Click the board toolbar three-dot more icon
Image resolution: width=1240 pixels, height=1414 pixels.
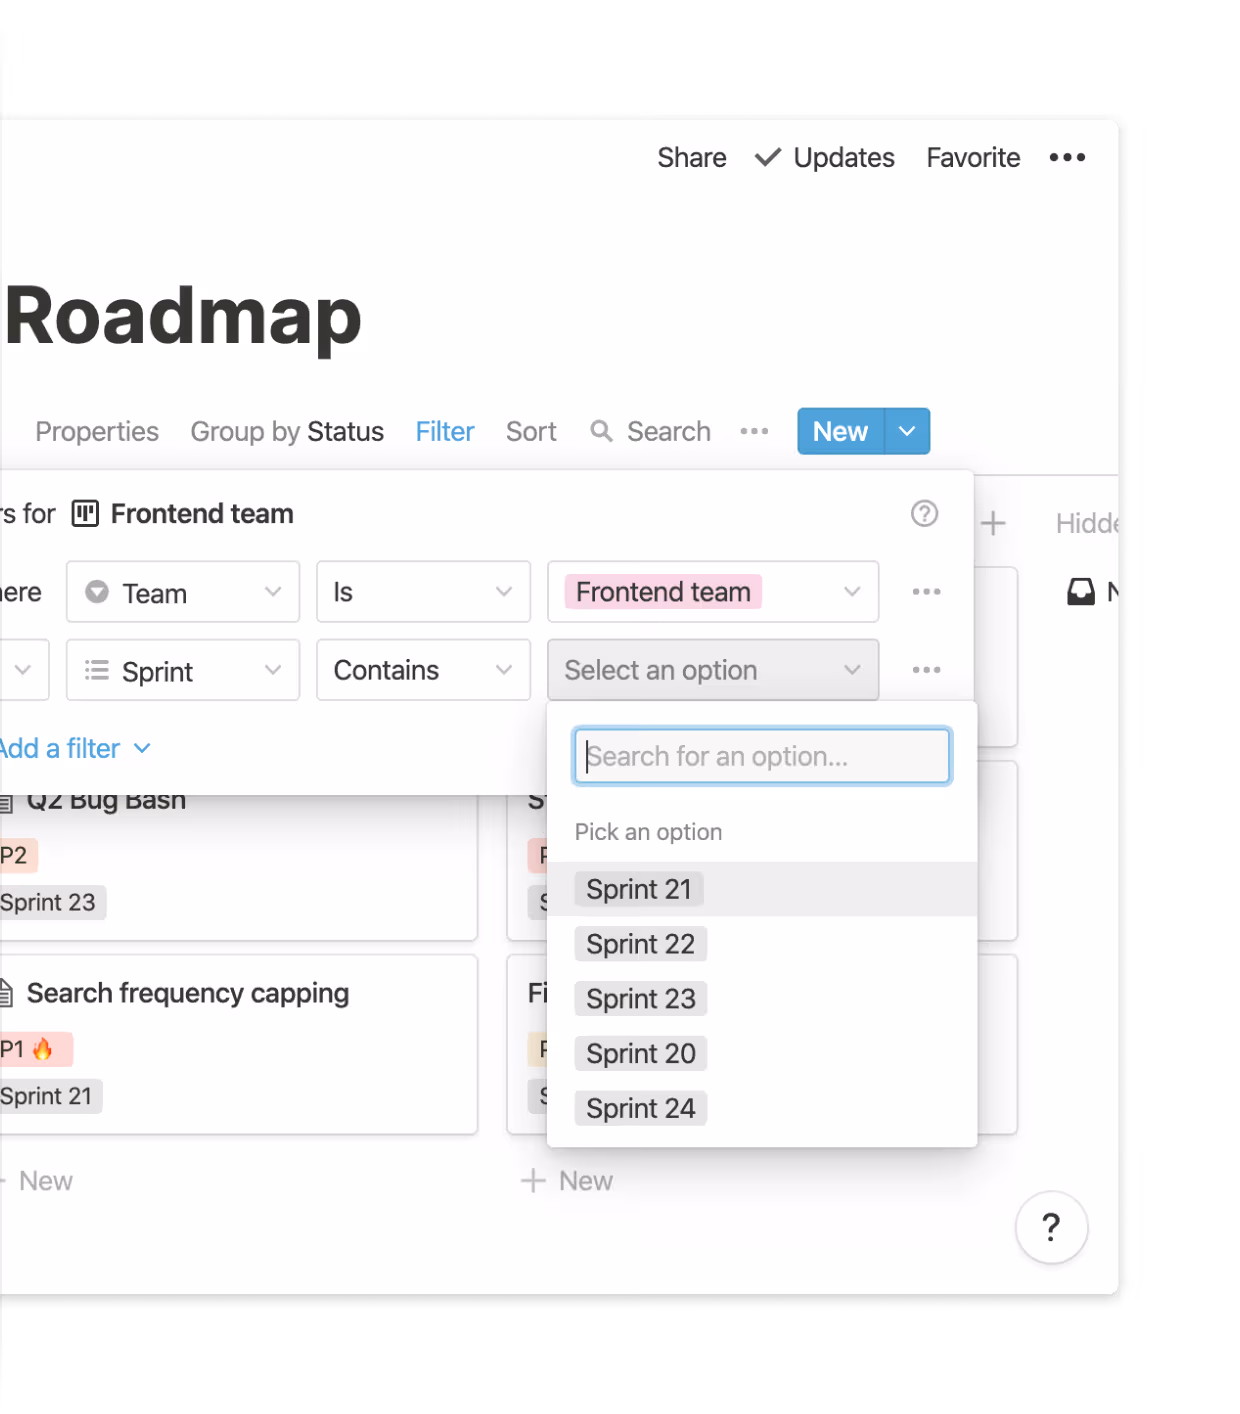[754, 432]
